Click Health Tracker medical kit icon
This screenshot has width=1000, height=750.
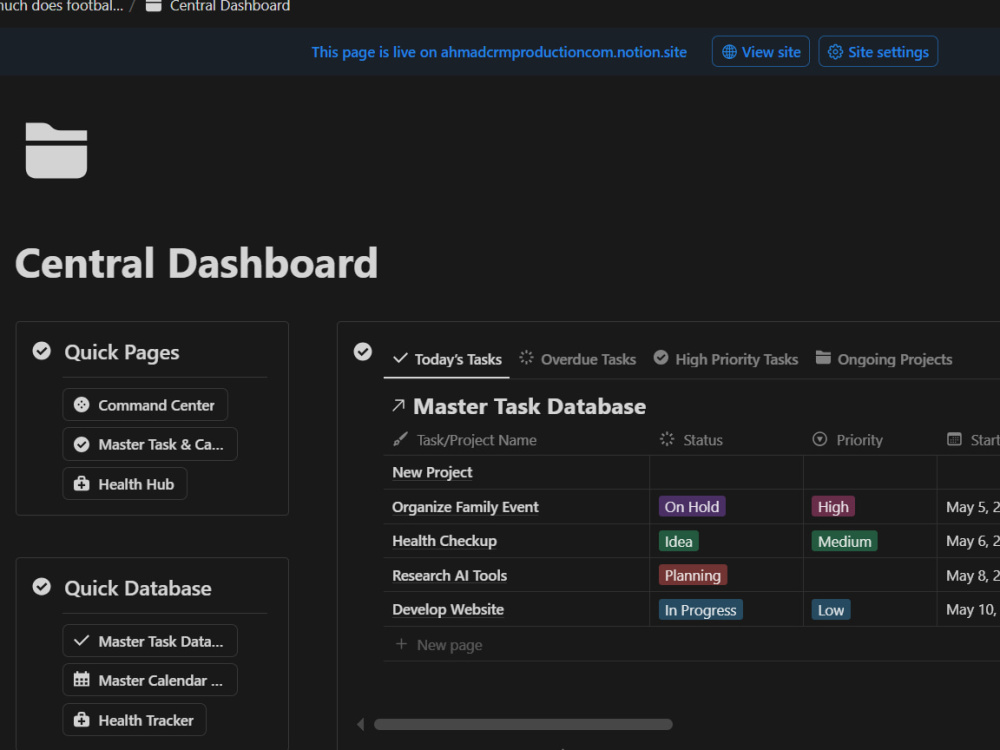tap(82, 720)
